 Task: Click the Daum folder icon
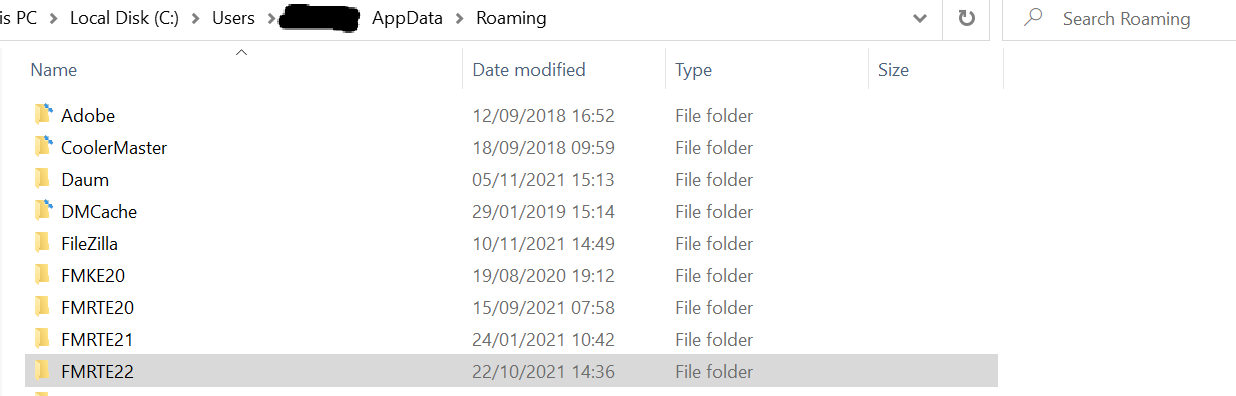coord(42,179)
